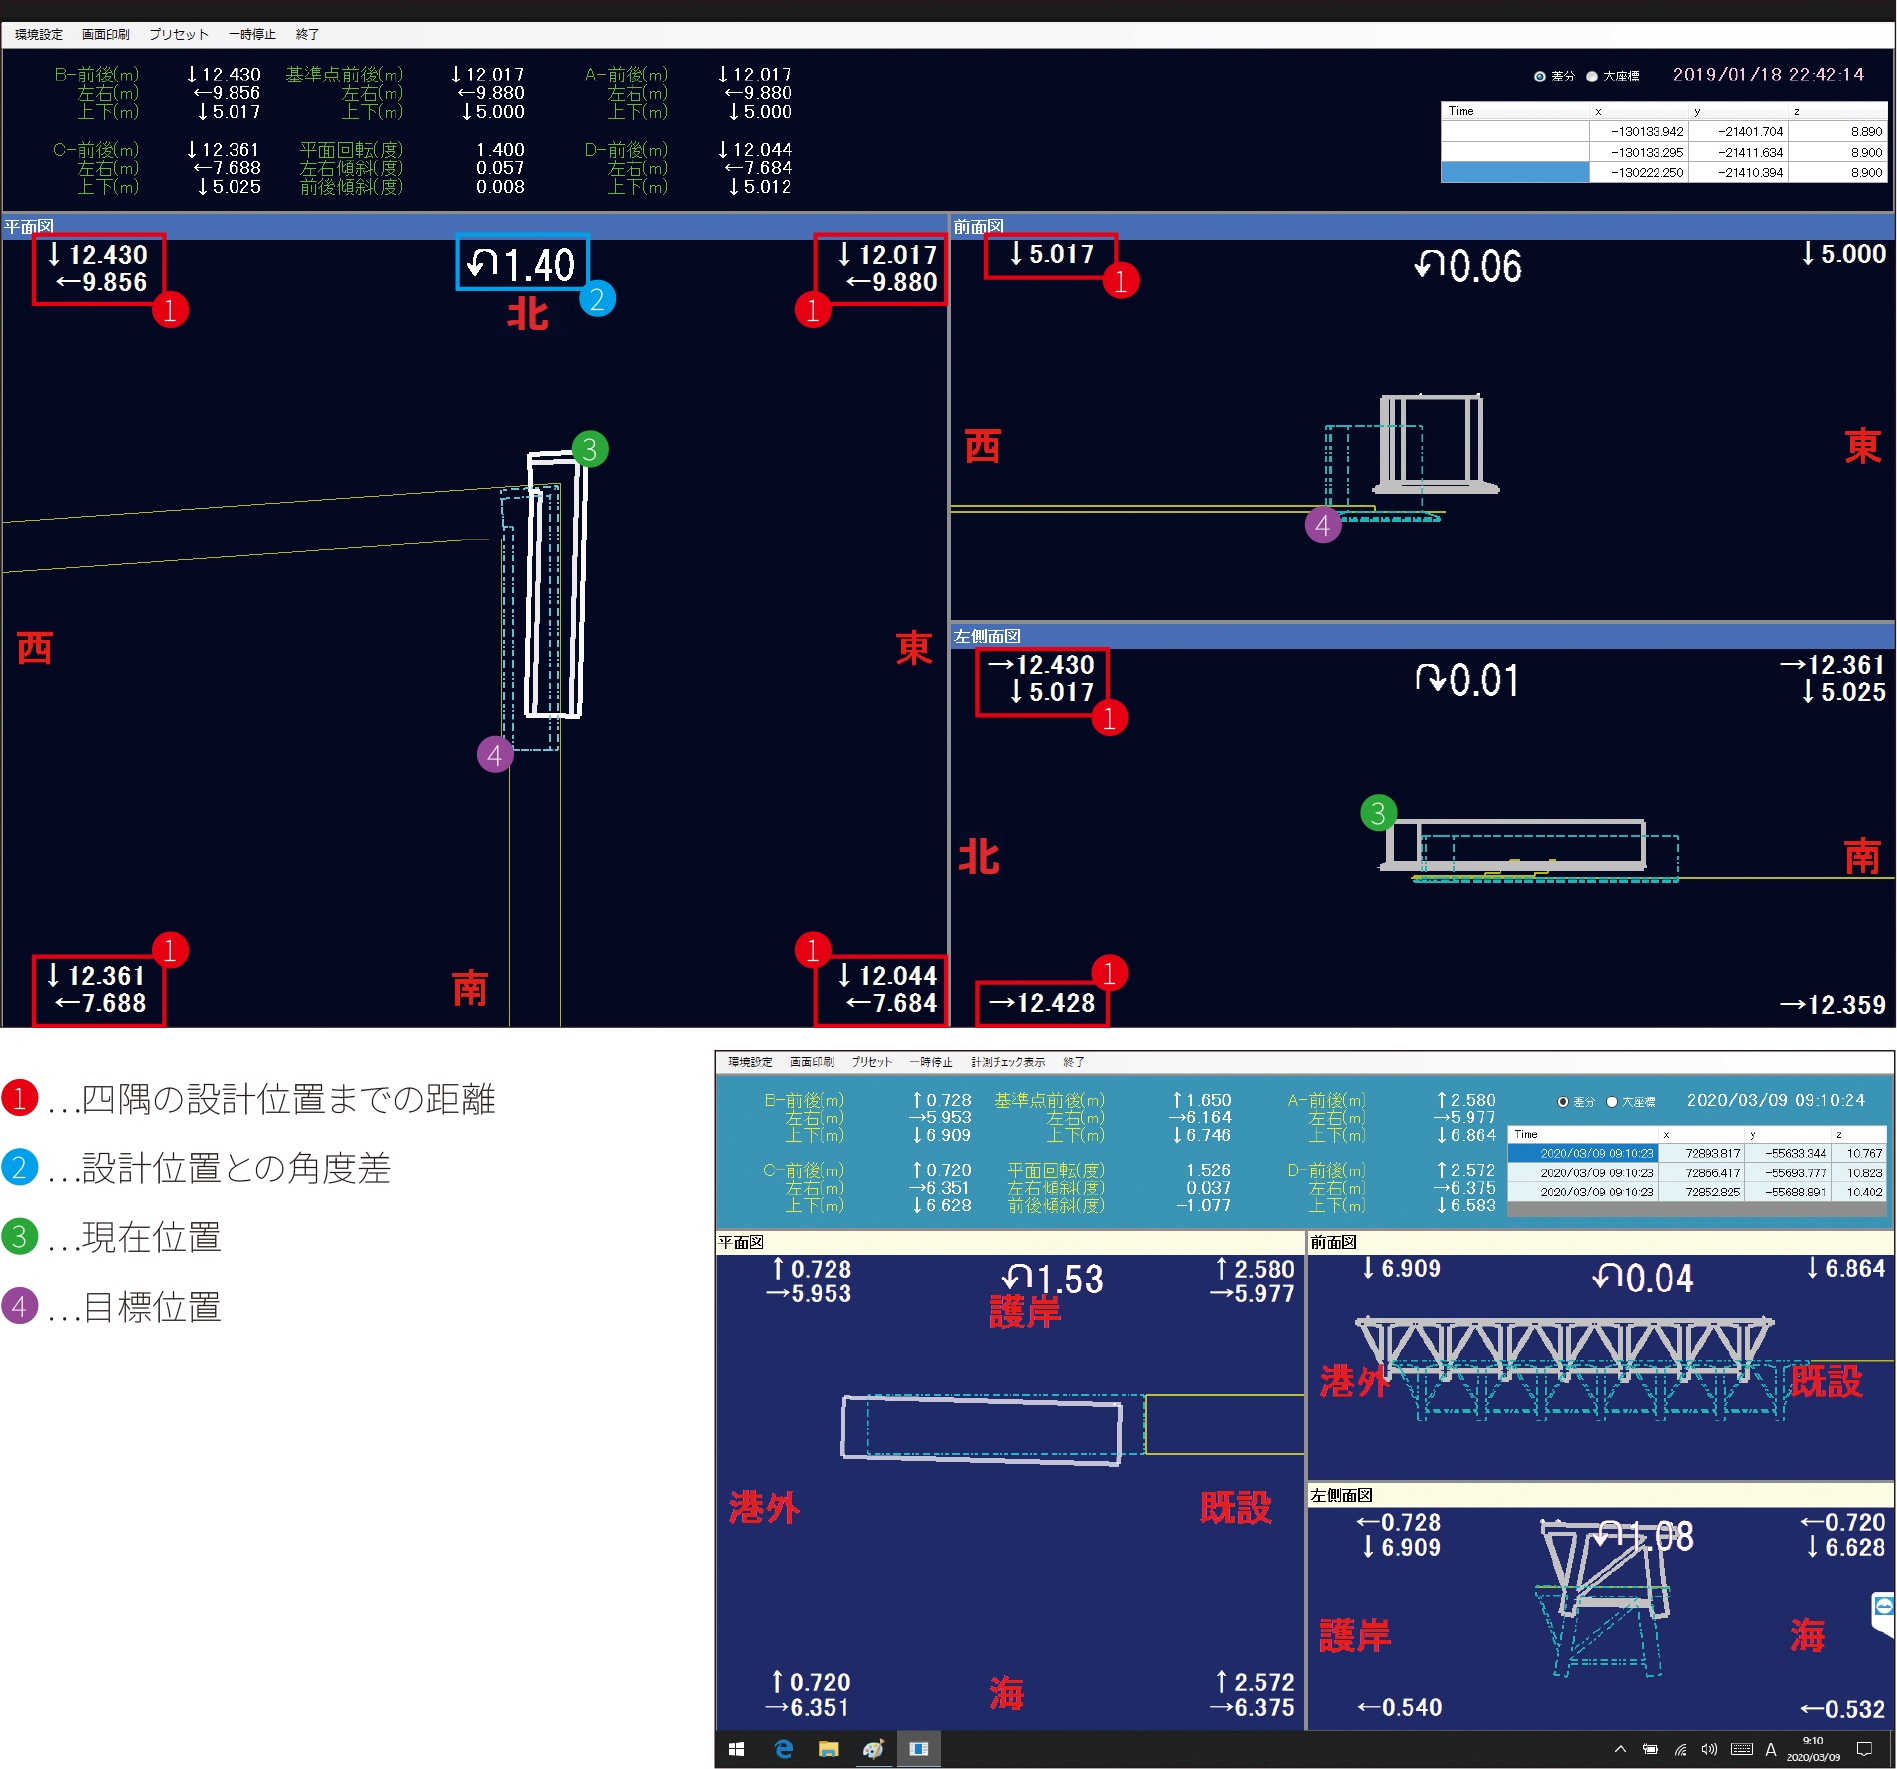Open the 計測チェック表示 menu in the lower window
Screen dimensions: 1897x1769
pyautogui.click(x=1008, y=1062)
